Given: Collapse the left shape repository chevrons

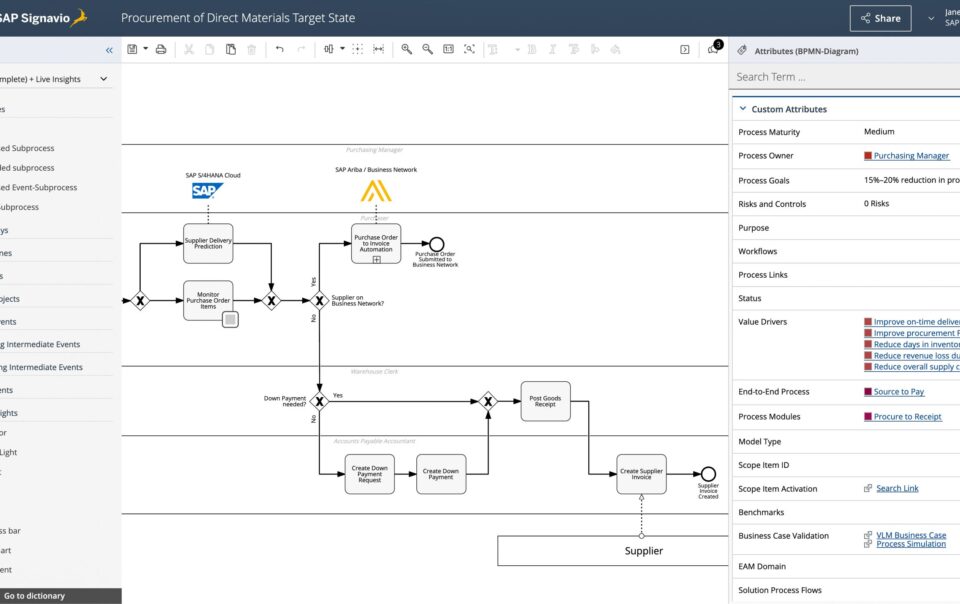Looking at the screenshot, I should click(x=109, y=50).
